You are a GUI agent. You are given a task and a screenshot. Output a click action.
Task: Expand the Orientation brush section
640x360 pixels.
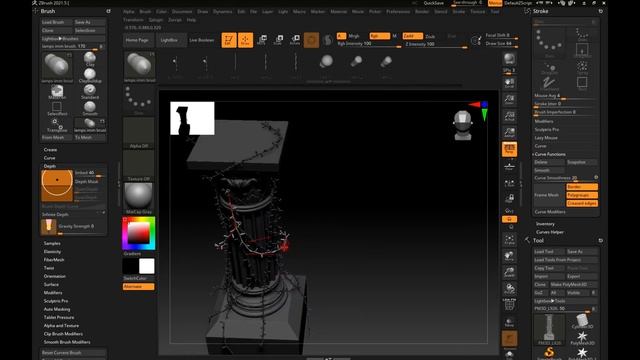tap(55, 276)
